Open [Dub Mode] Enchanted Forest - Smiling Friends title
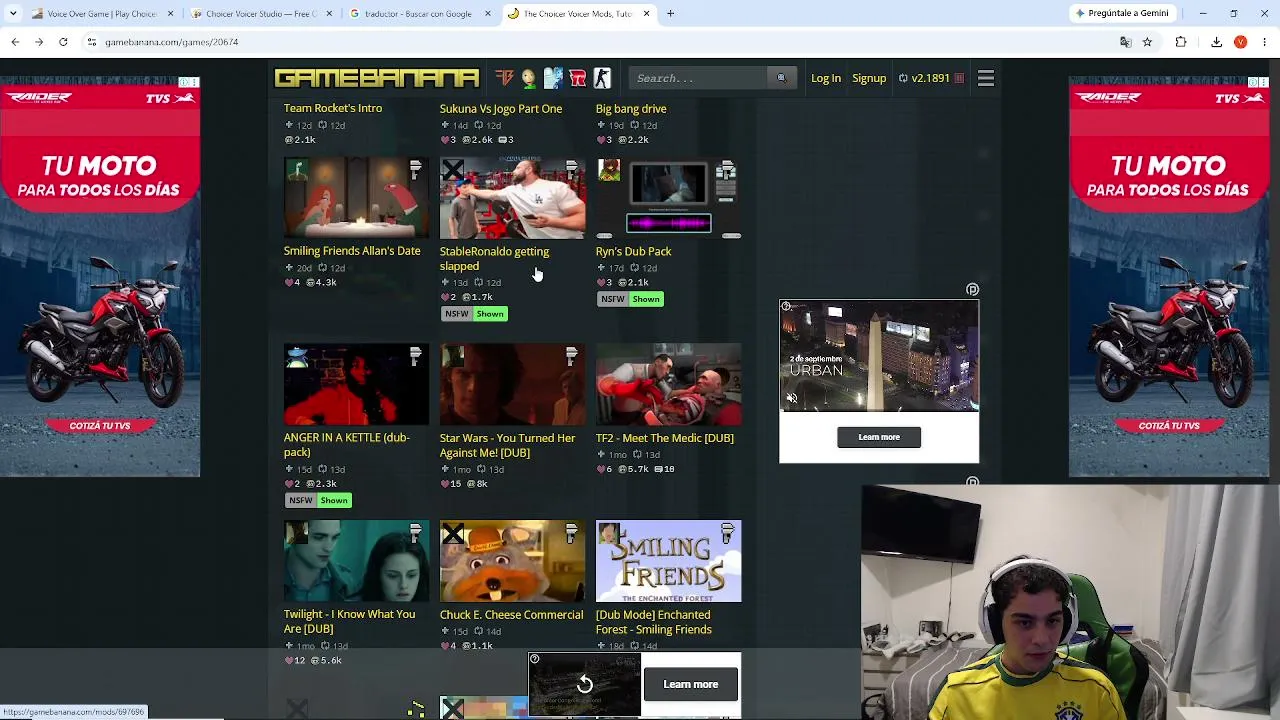 (654, 622)
